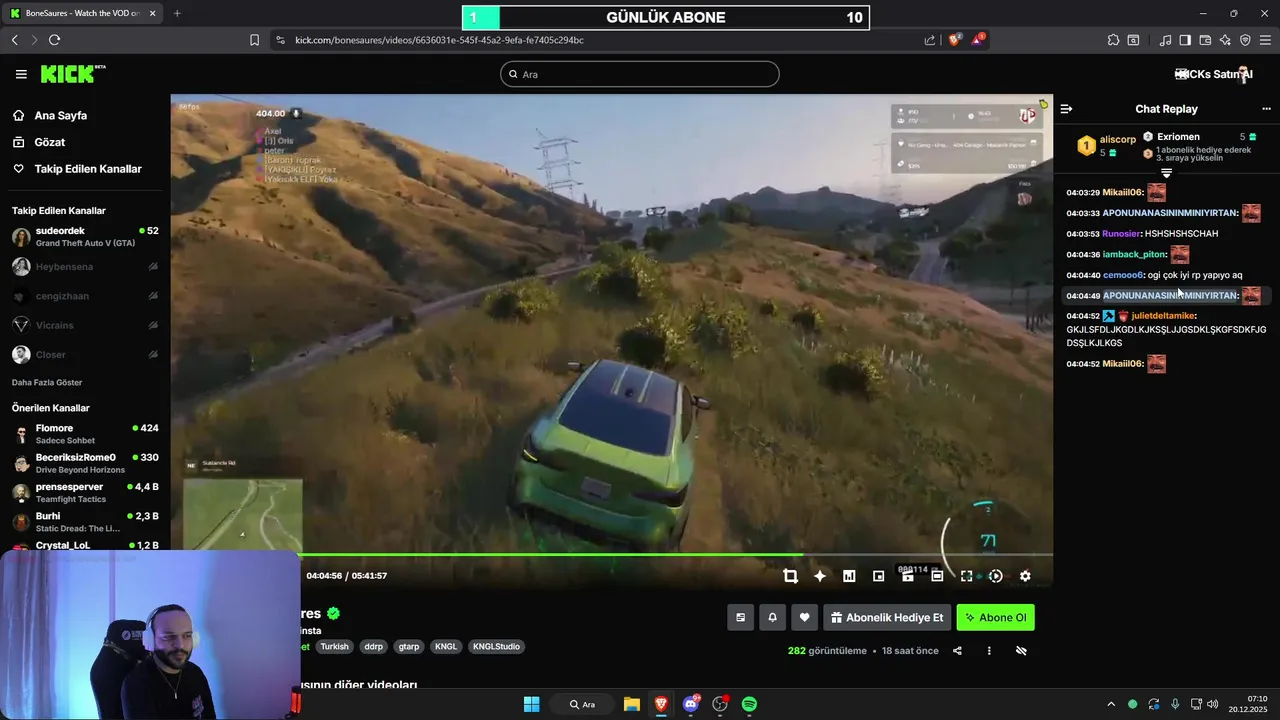Go to Ana Sayfa
Image resolution: width=1280 pixels, height=720 pixels.
coord(60,116)
